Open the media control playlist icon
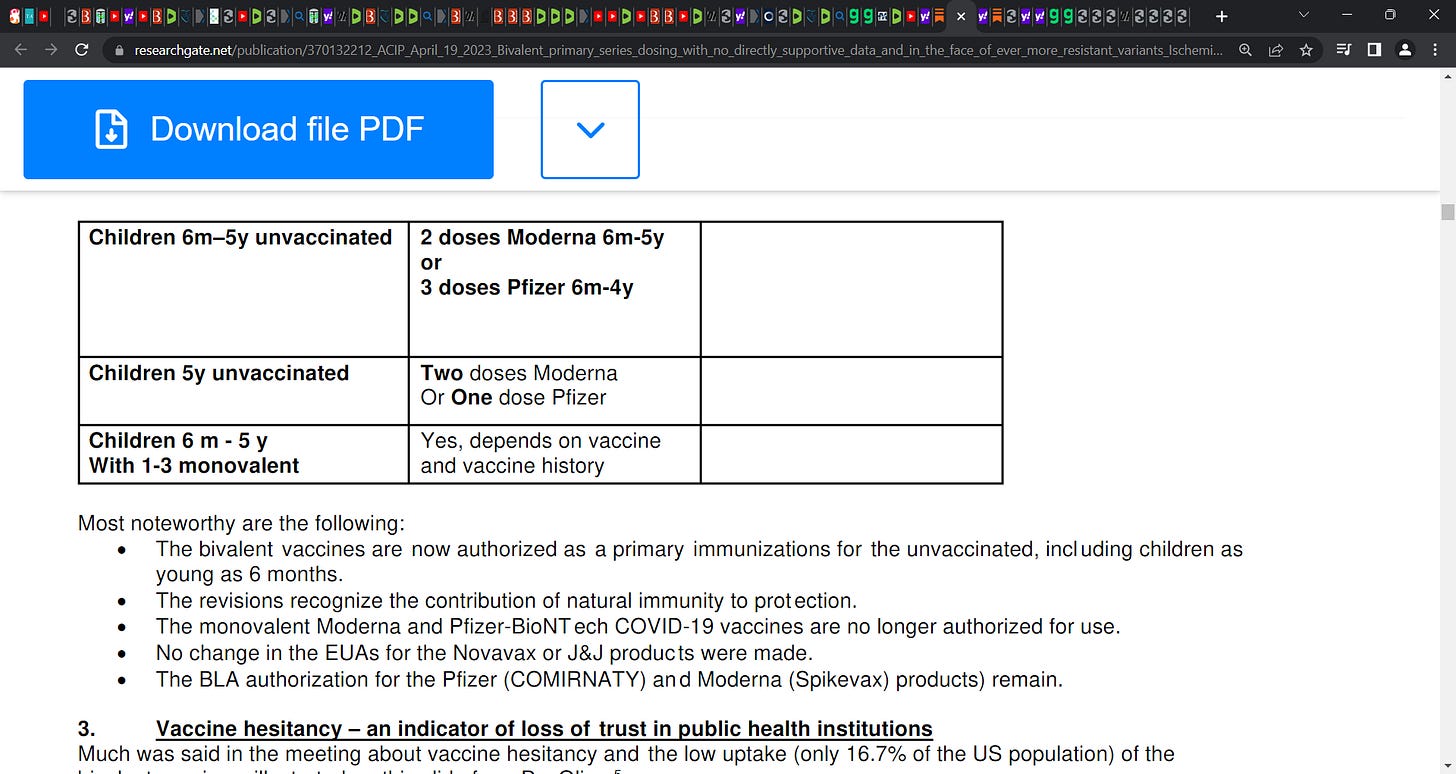 click(1344, 50)
